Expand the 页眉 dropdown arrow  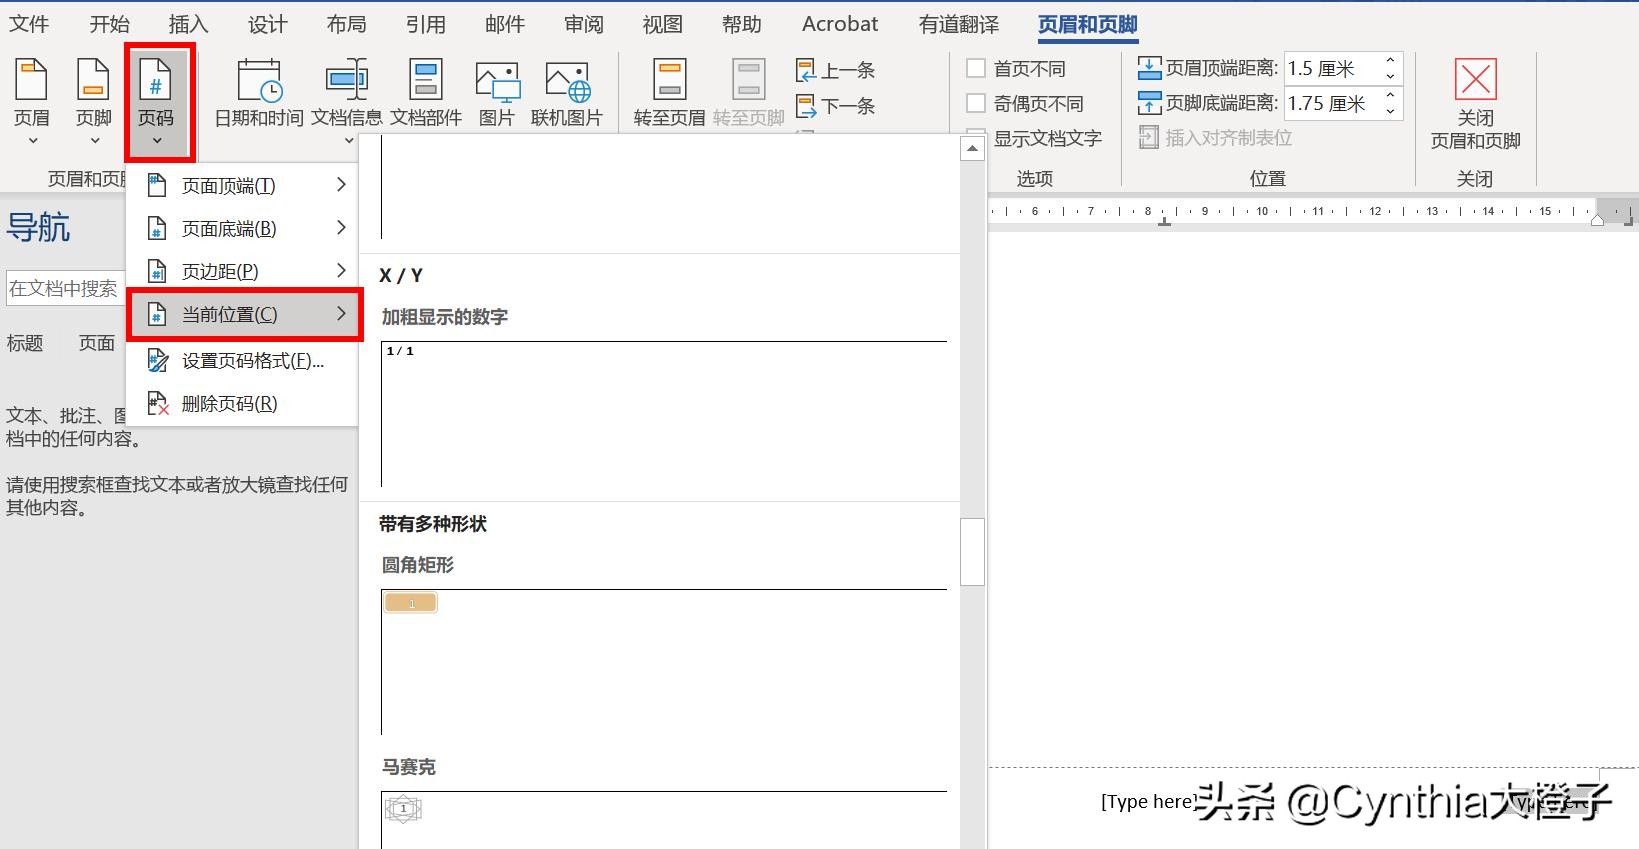coord(32,141)
